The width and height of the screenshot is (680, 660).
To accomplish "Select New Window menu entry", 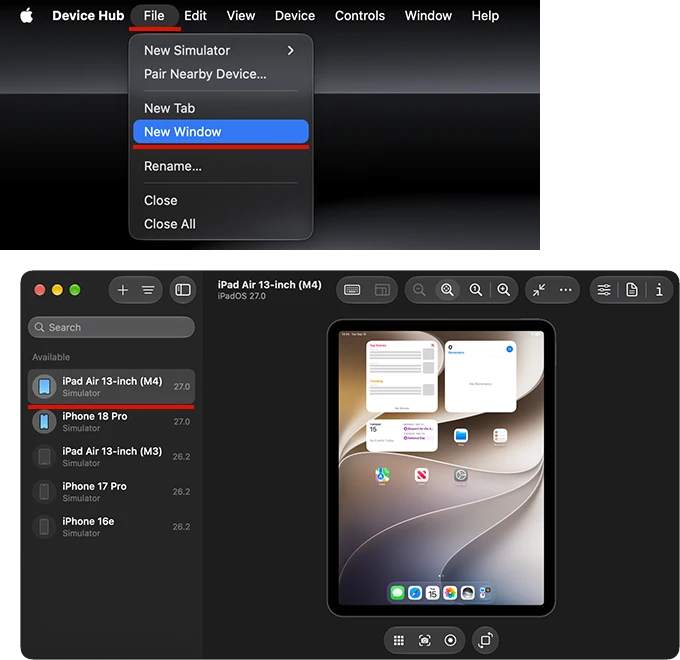I will click(221, 131).
